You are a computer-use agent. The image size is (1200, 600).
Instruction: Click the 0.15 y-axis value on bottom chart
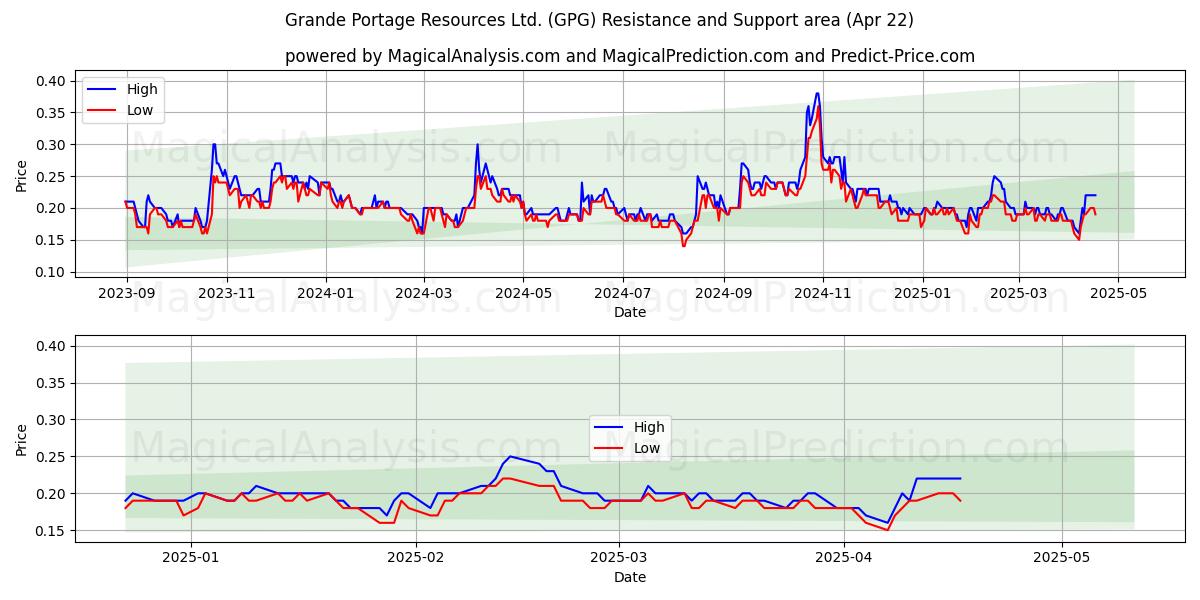[51, 531]
